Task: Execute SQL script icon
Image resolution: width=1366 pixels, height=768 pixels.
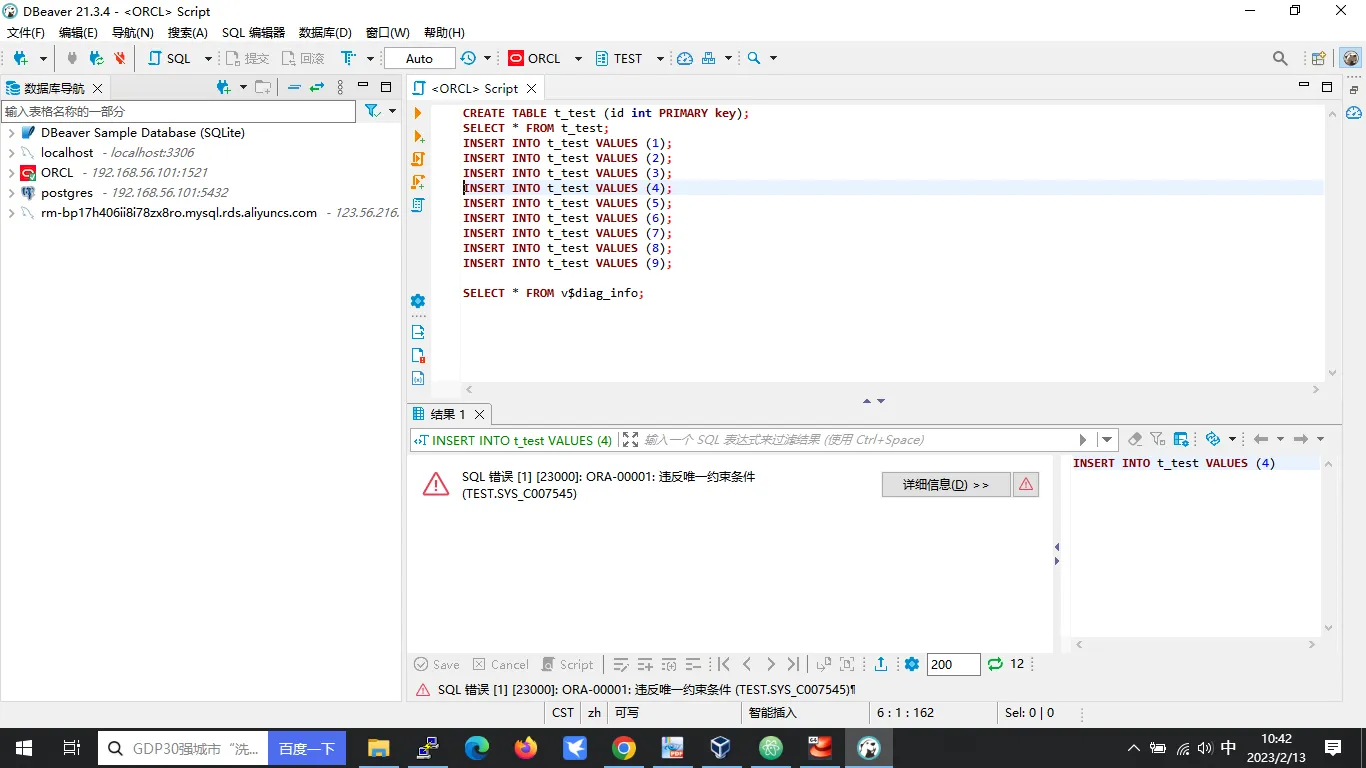Action: (418, 159)
